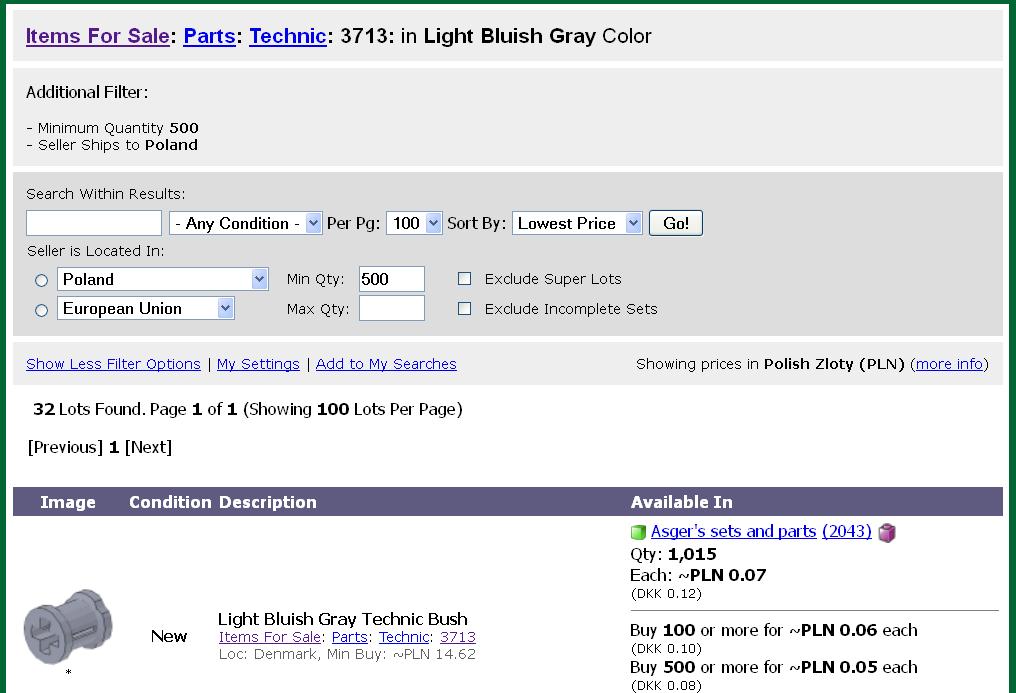Open the Sort By Lowest Price dropdown

click(577, 223)
